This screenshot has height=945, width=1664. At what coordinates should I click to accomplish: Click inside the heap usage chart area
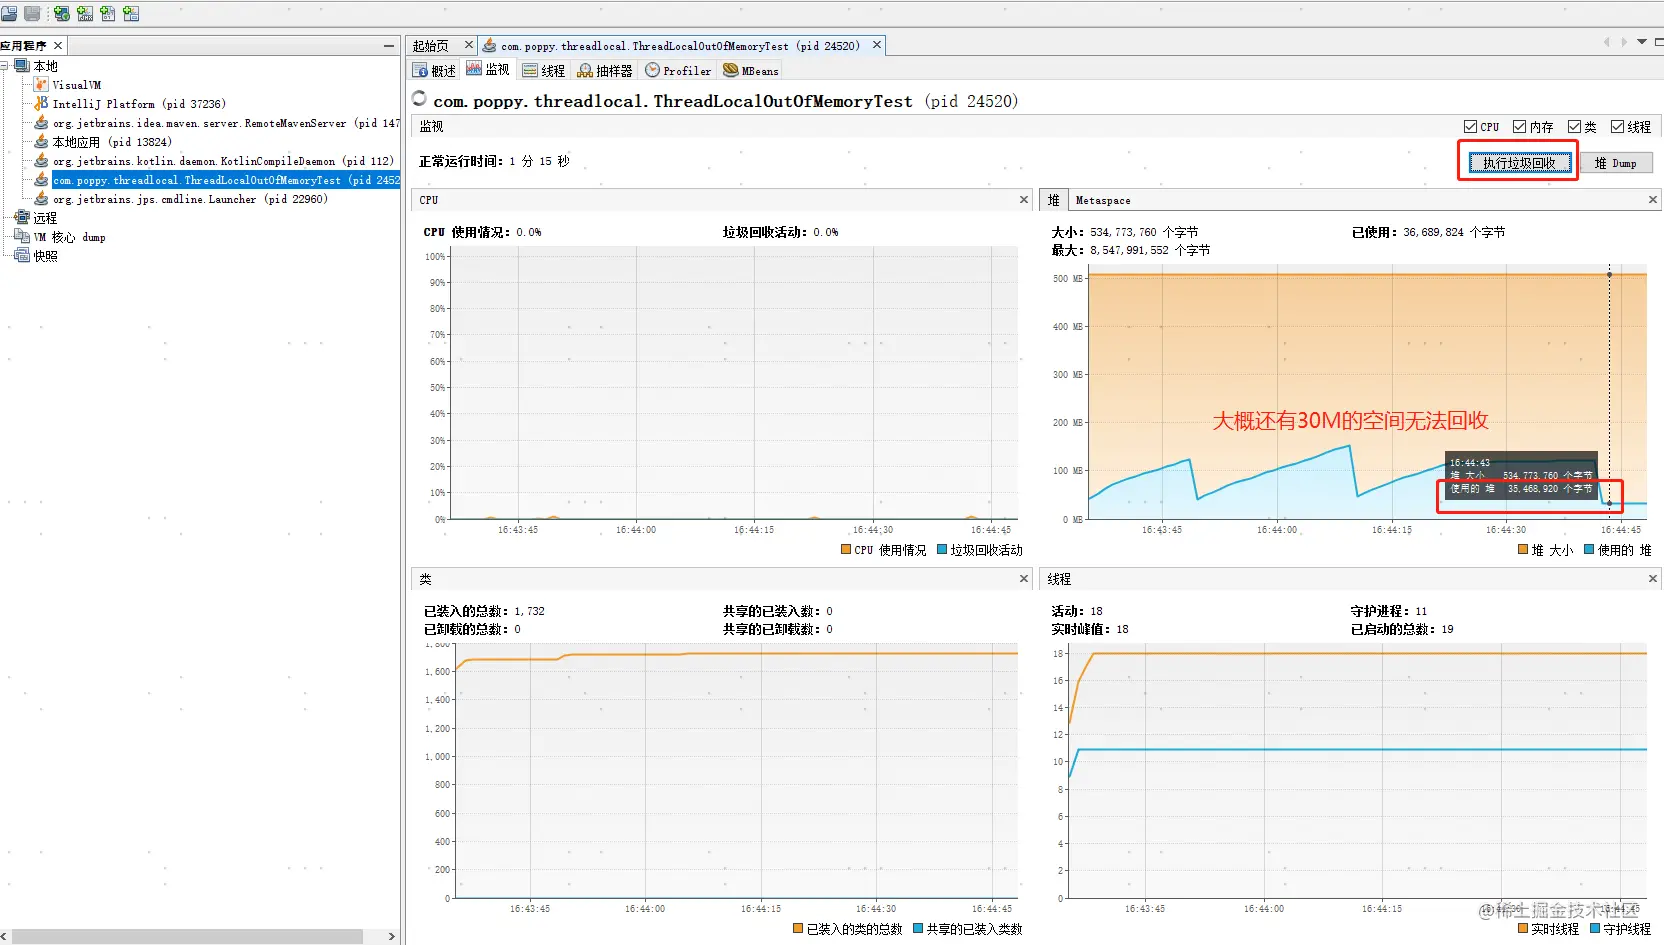pos(1367,392)
